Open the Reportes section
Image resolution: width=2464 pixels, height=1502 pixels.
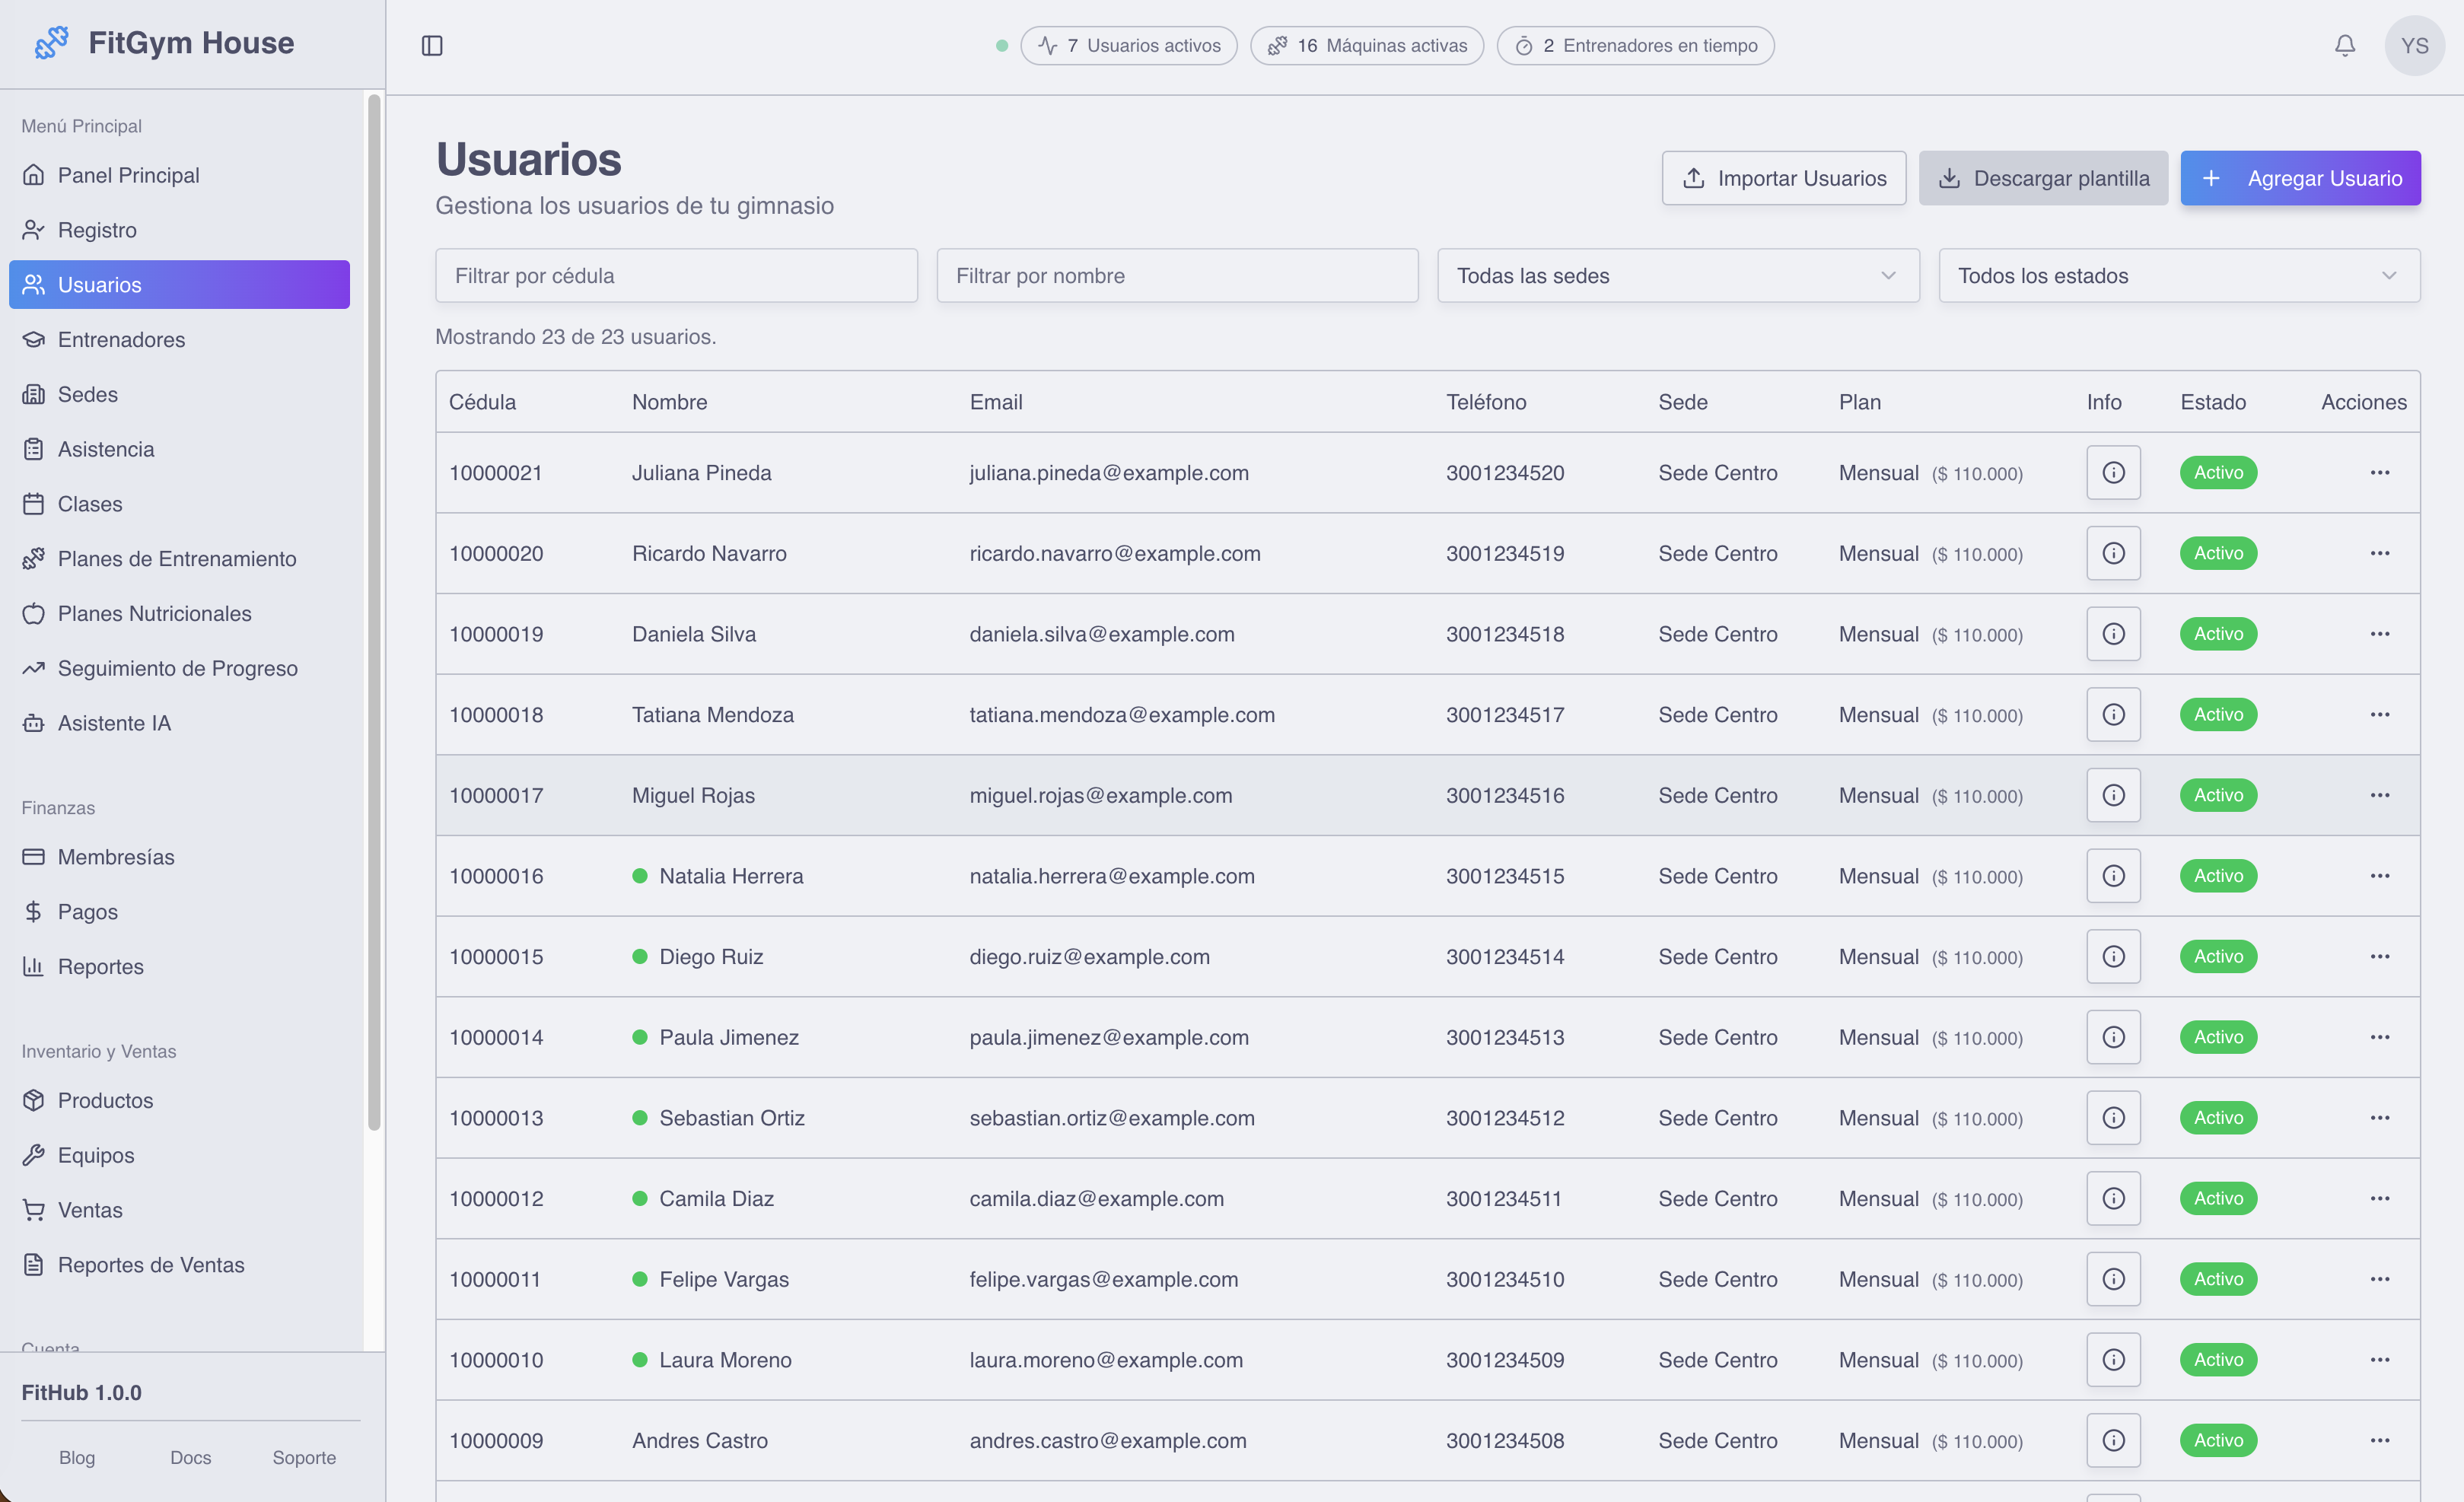tap(100, 966)
